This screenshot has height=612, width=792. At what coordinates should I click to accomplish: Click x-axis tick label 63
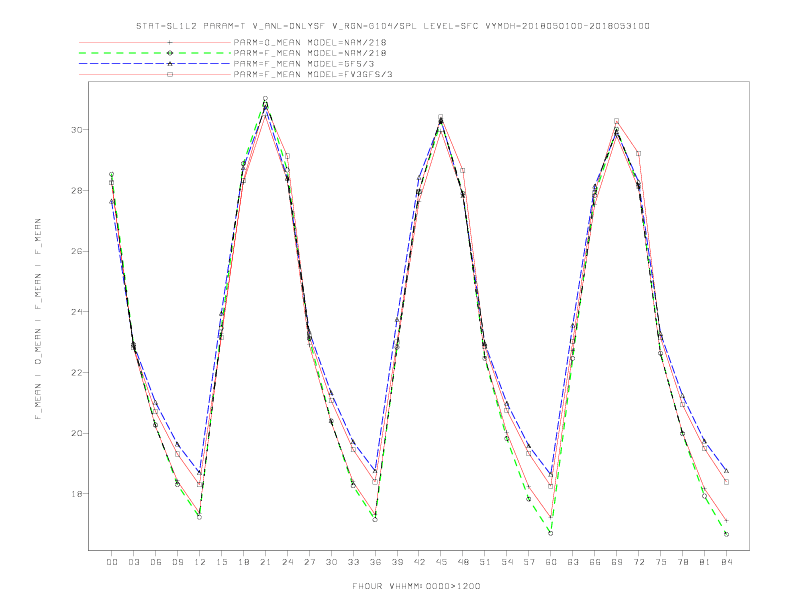573,562
